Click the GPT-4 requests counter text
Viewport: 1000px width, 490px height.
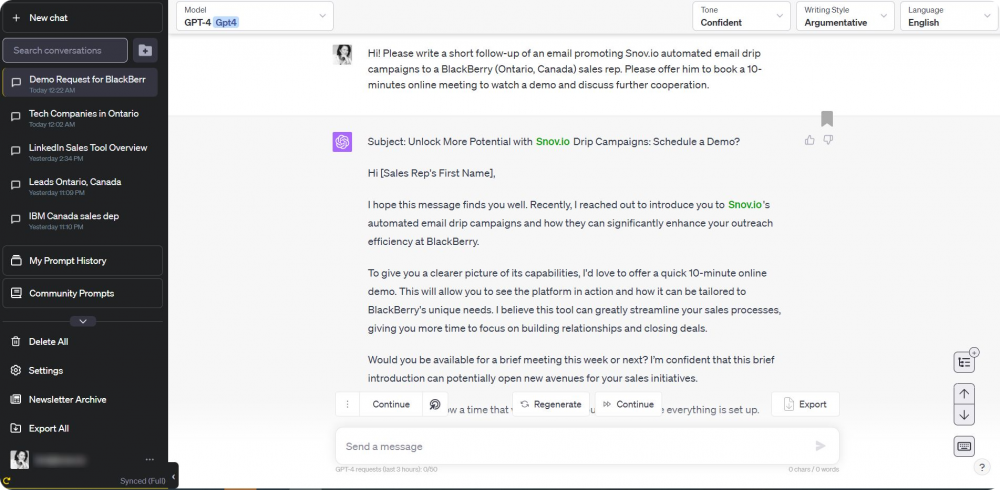386,470
